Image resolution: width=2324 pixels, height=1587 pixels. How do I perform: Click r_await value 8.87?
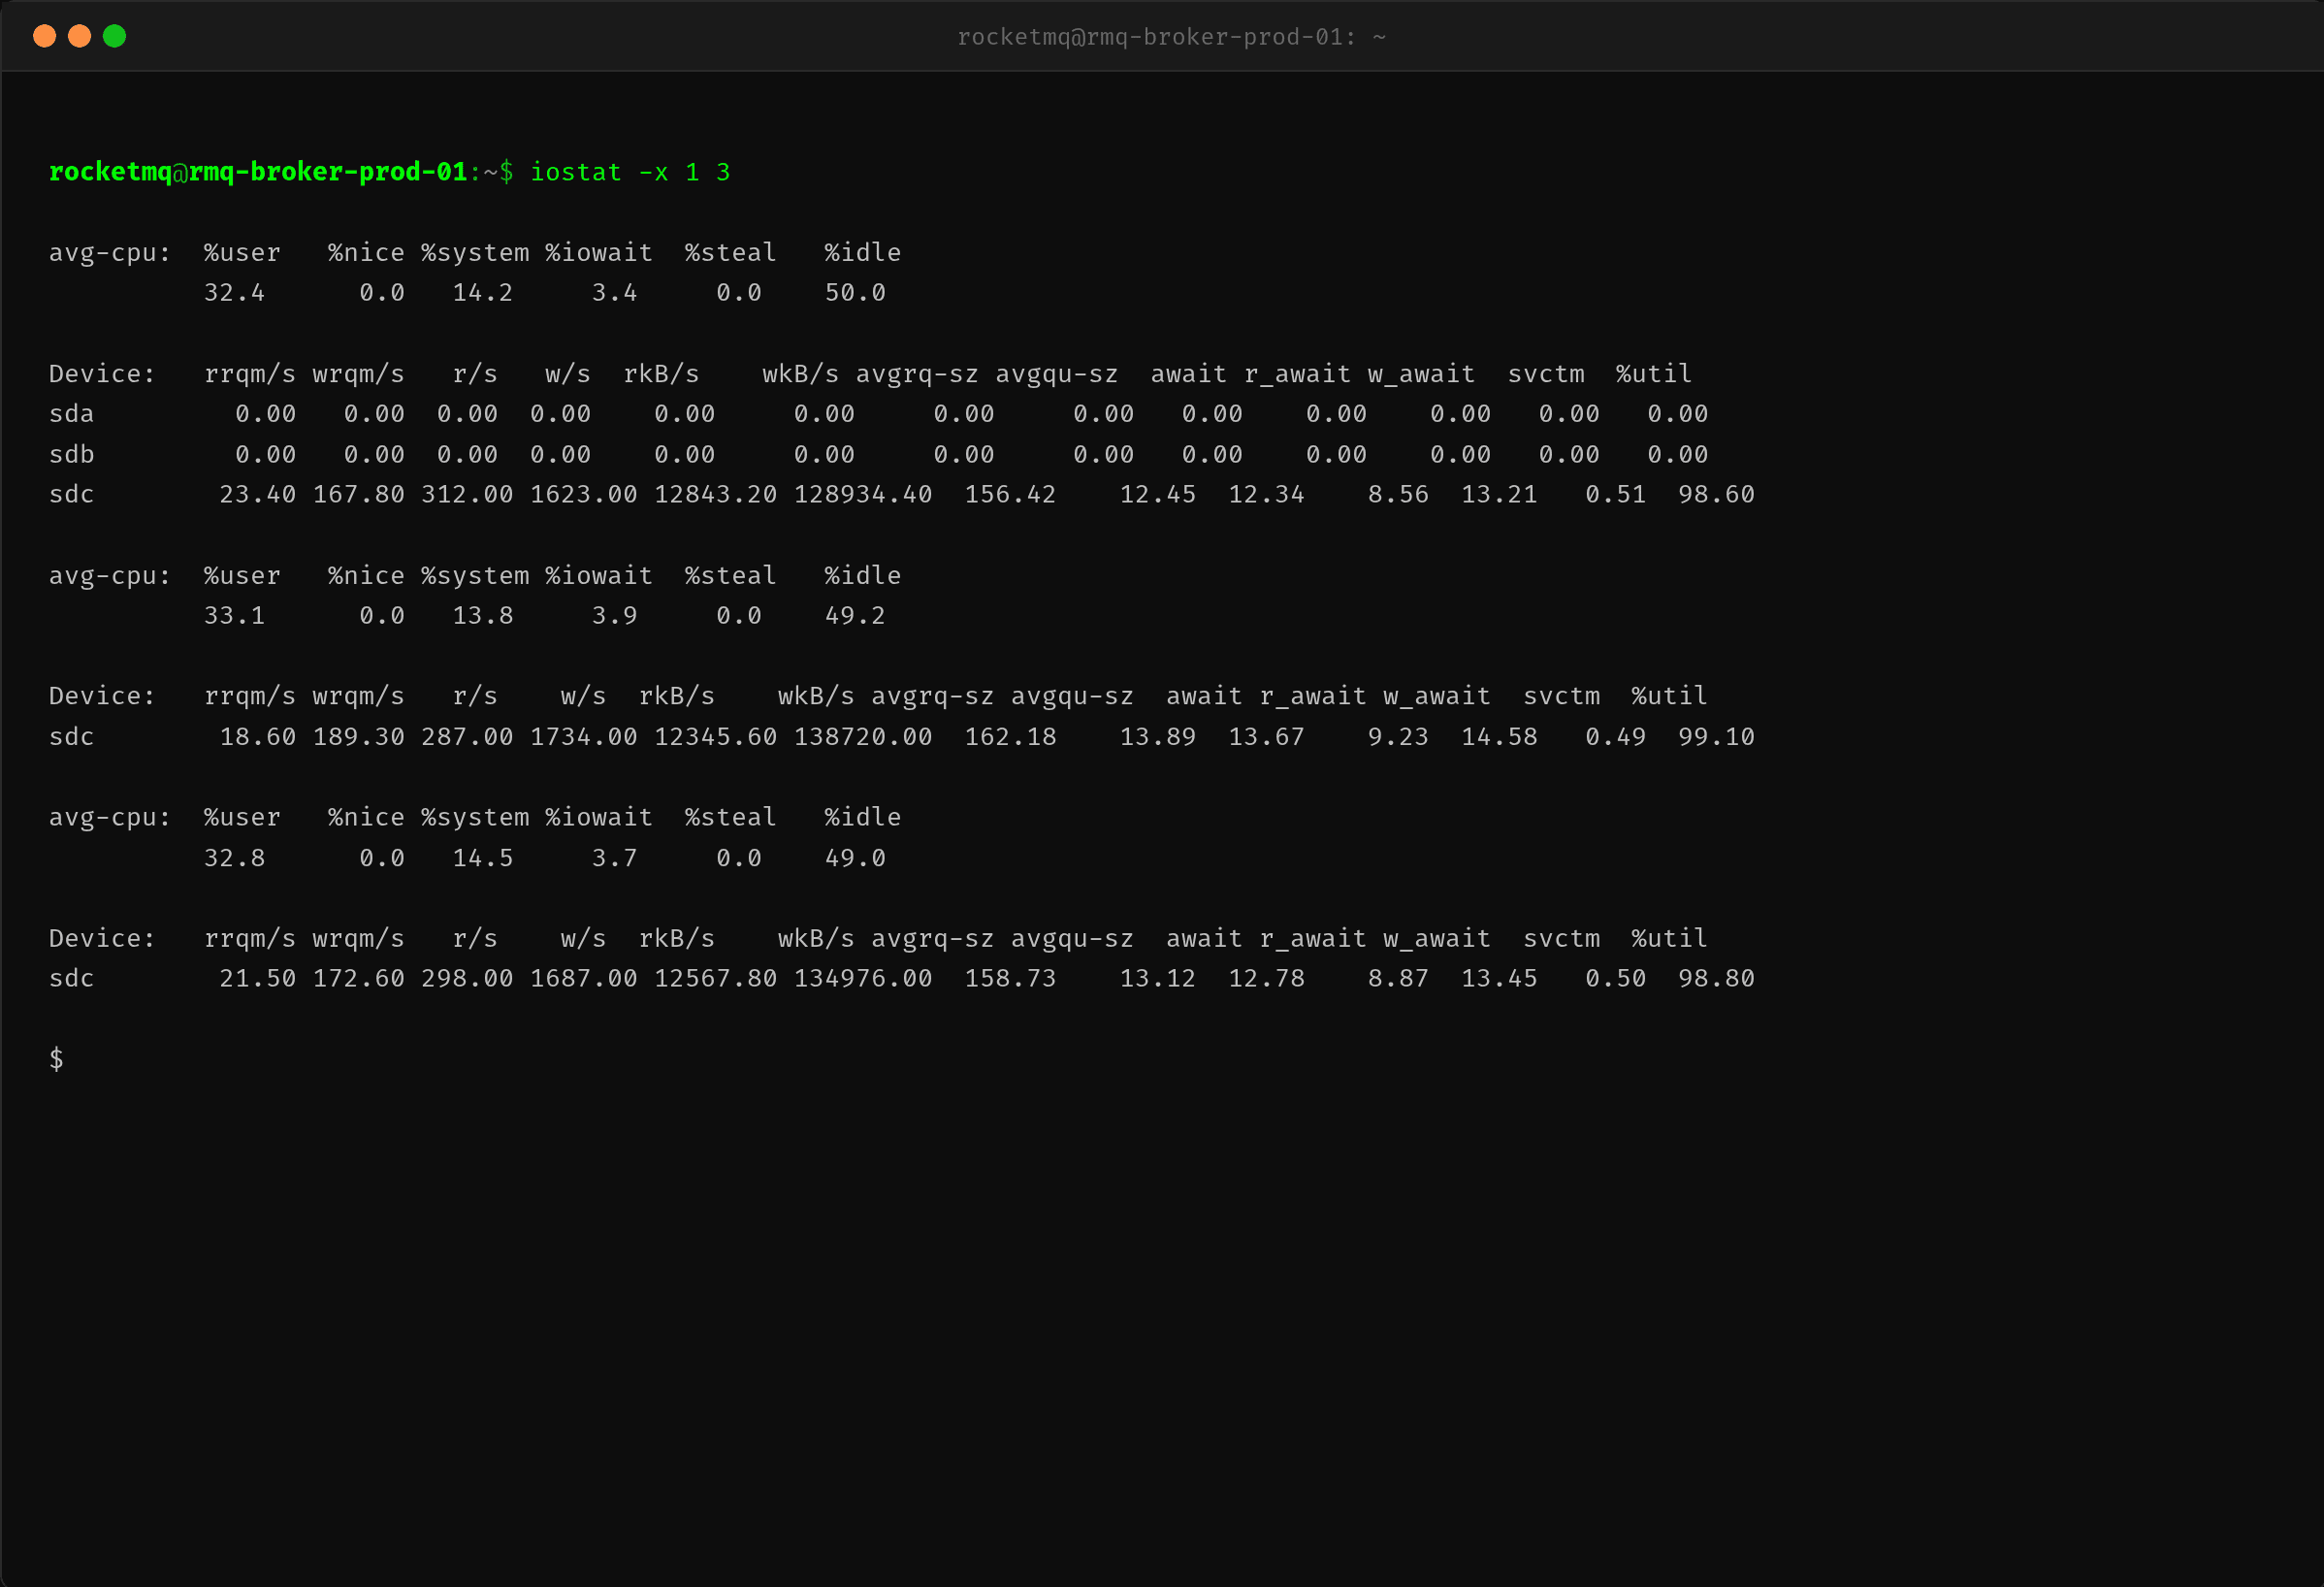[x=1398, y=979]
